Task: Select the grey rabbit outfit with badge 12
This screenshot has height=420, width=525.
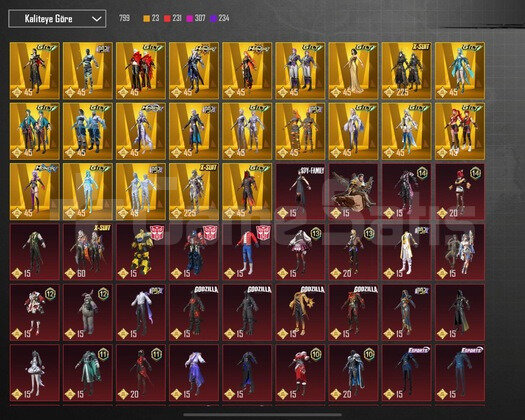Action: pyautogui.click(x=88, y=312)
